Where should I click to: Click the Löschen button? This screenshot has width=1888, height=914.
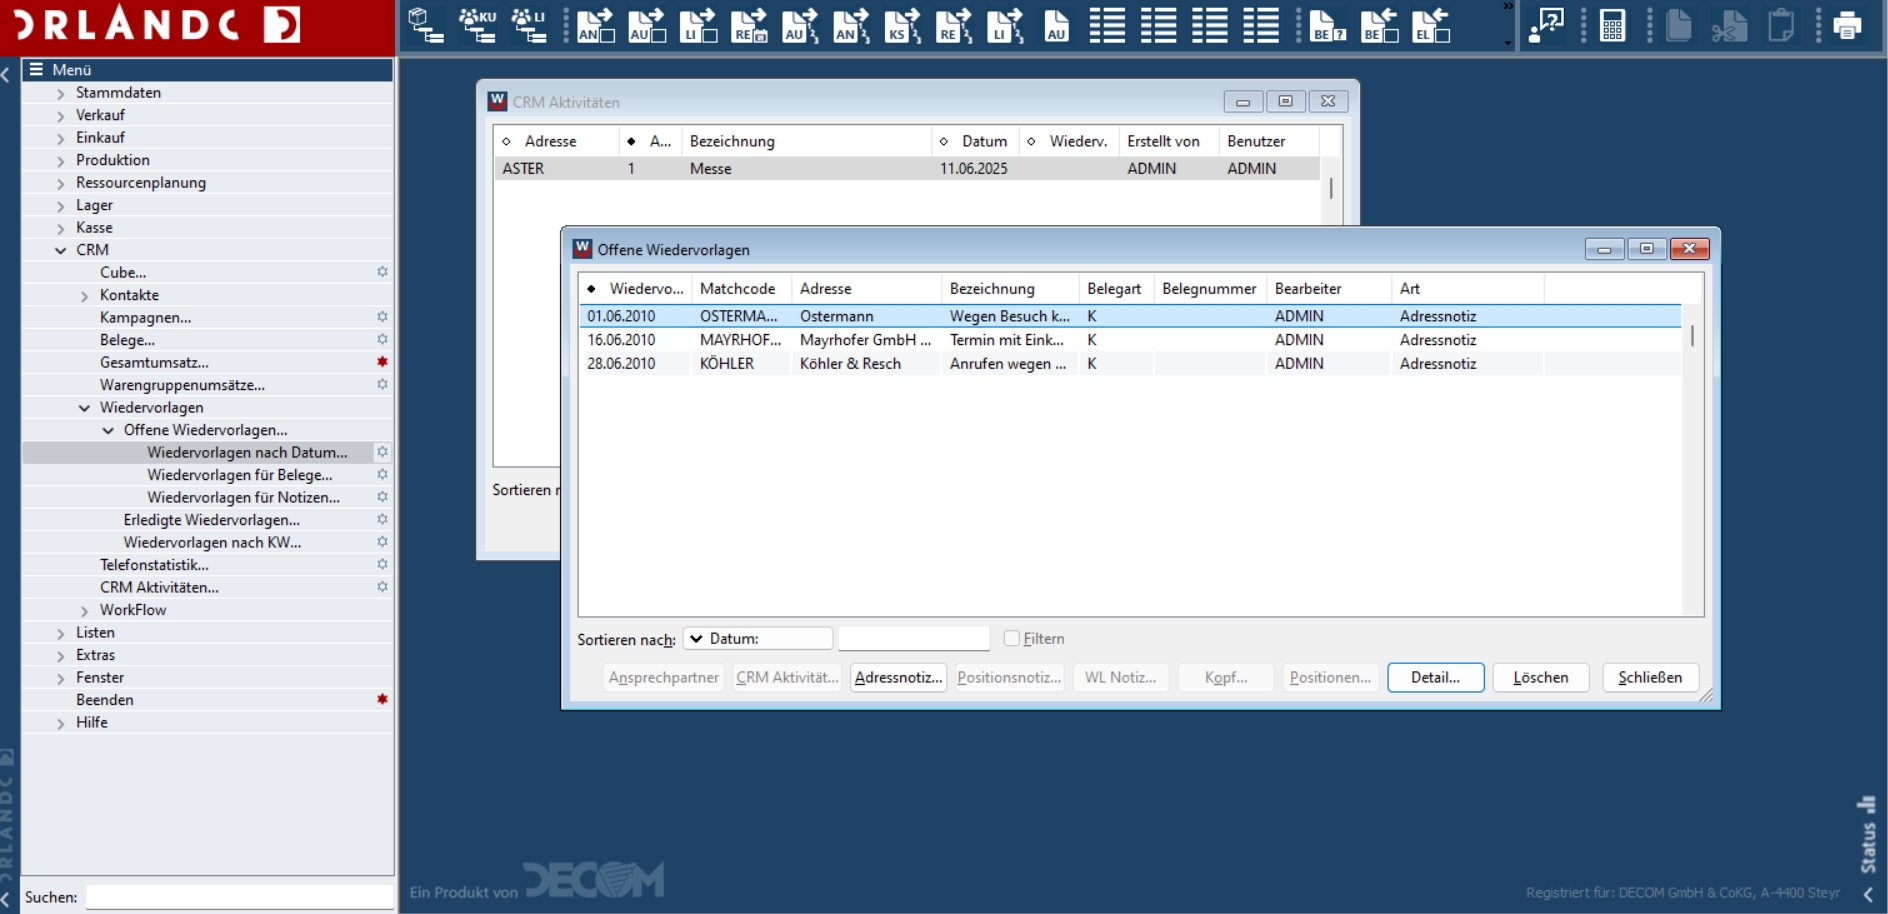pyautogui.click(x=1540, y=677)
